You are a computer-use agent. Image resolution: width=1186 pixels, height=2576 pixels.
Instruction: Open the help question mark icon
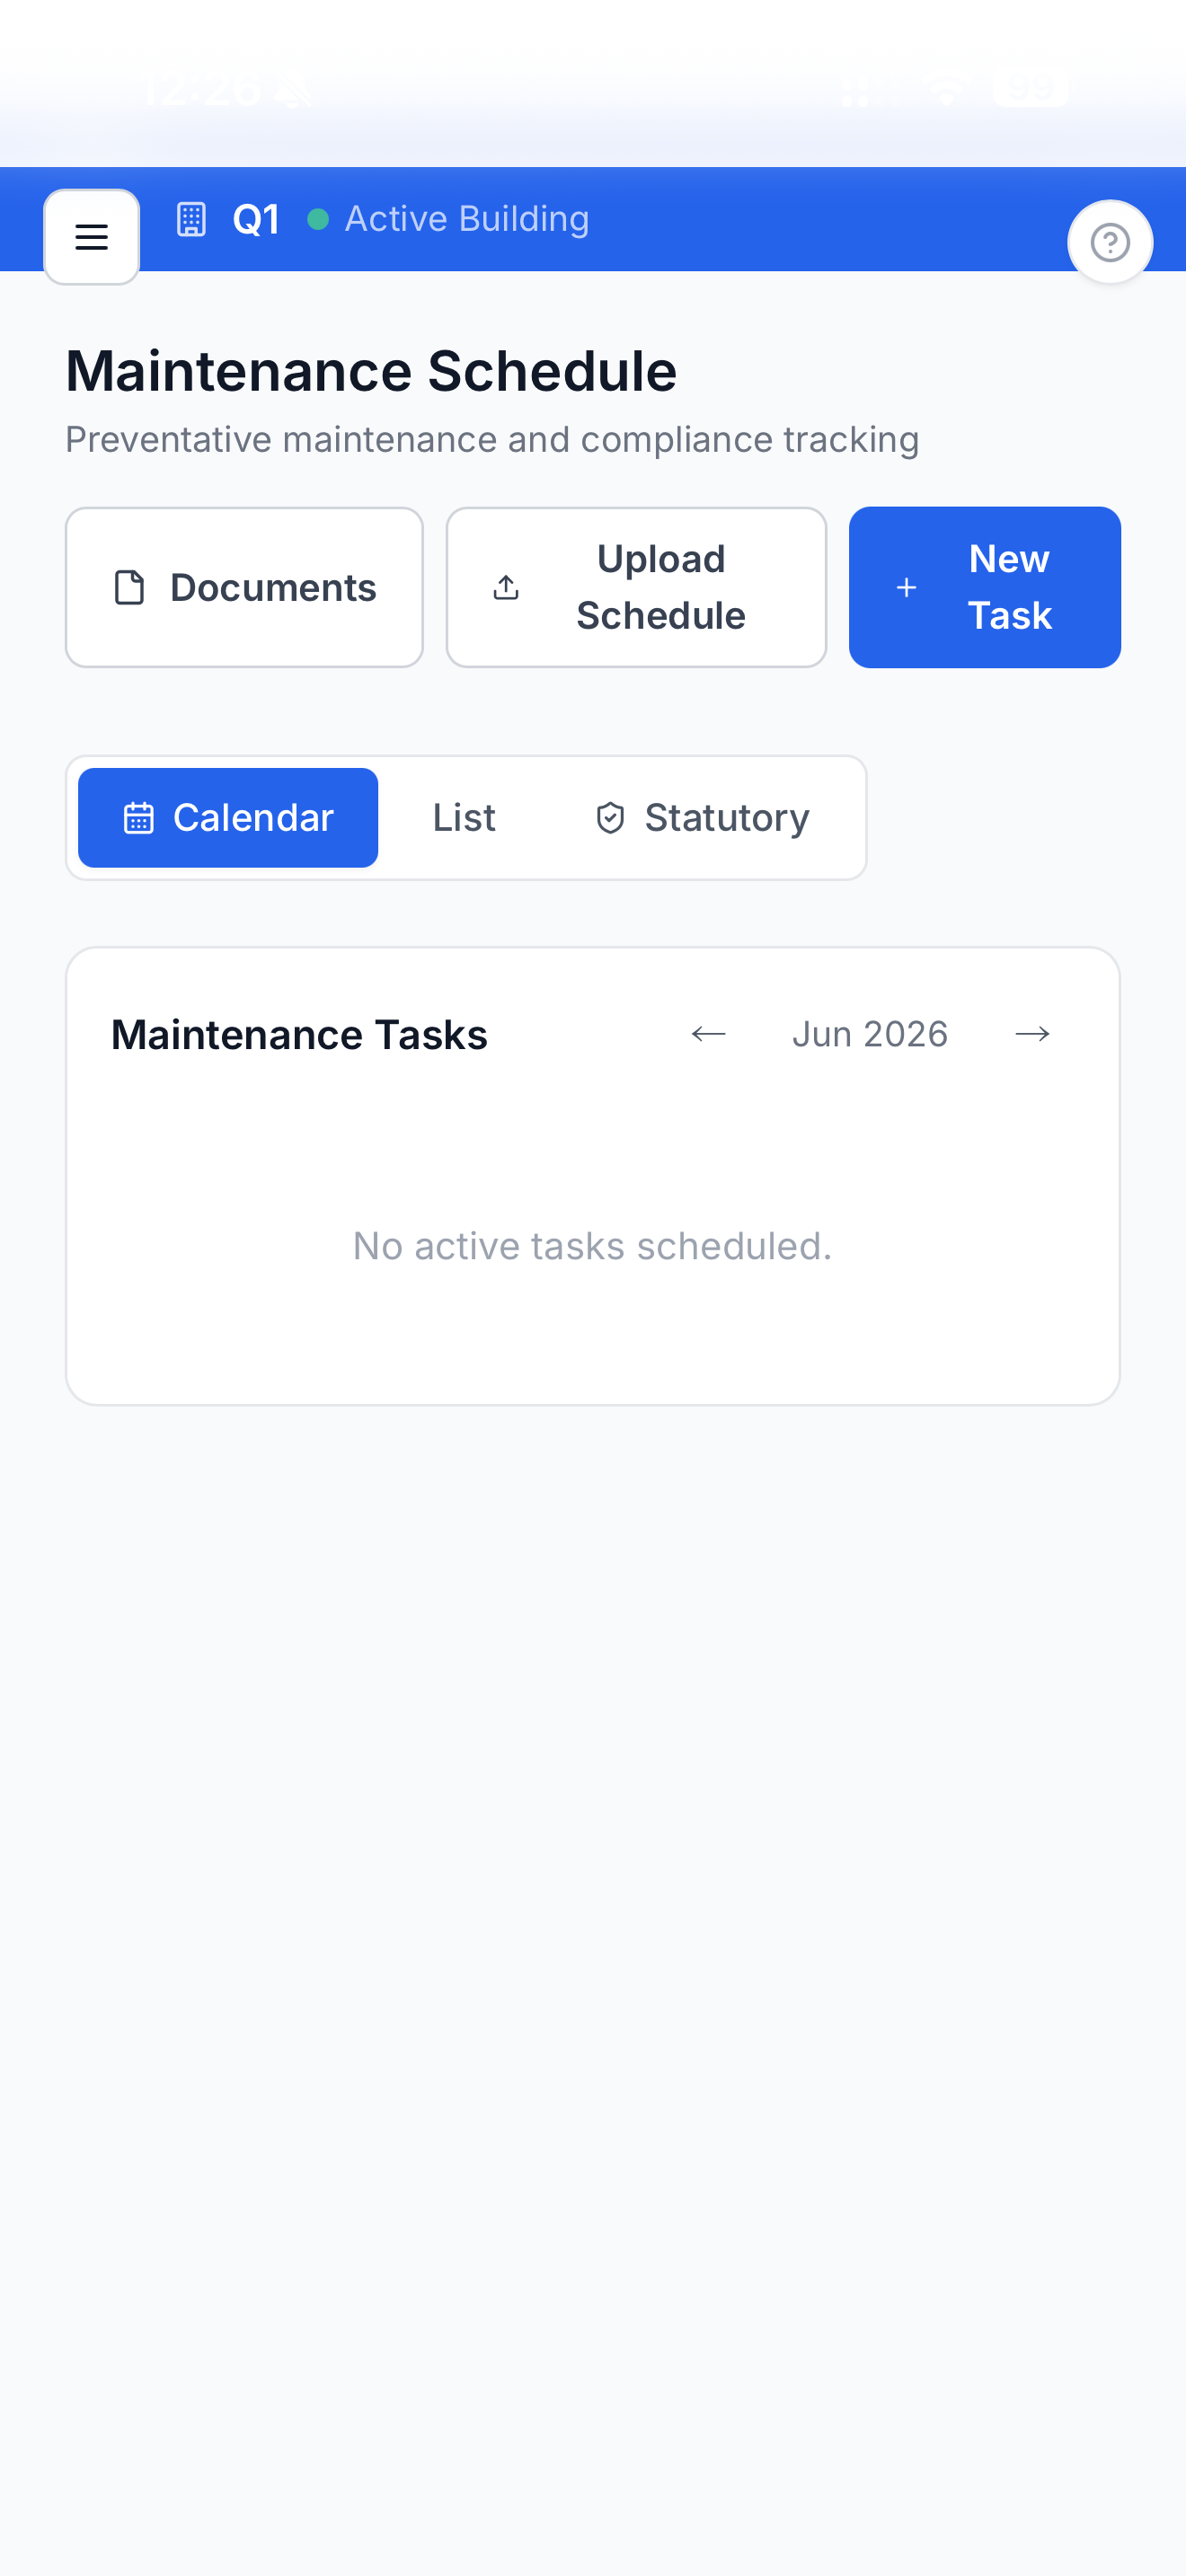tap(1110, 242)
